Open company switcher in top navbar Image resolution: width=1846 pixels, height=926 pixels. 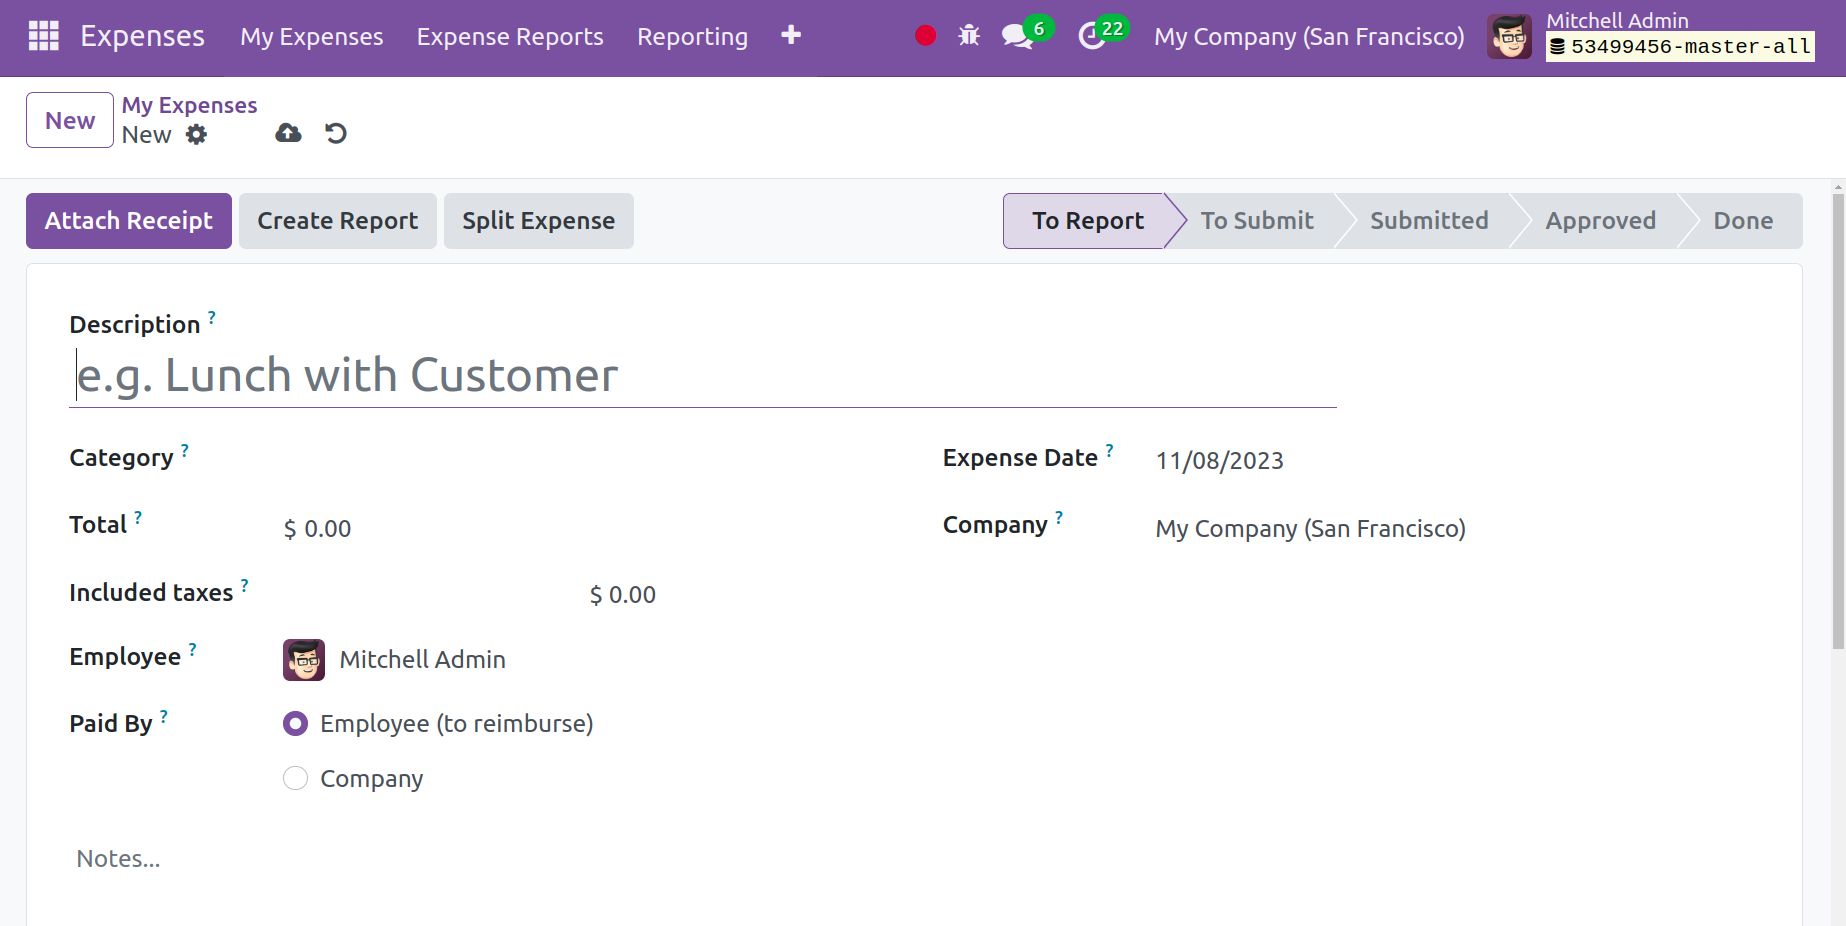(1309, 37)
